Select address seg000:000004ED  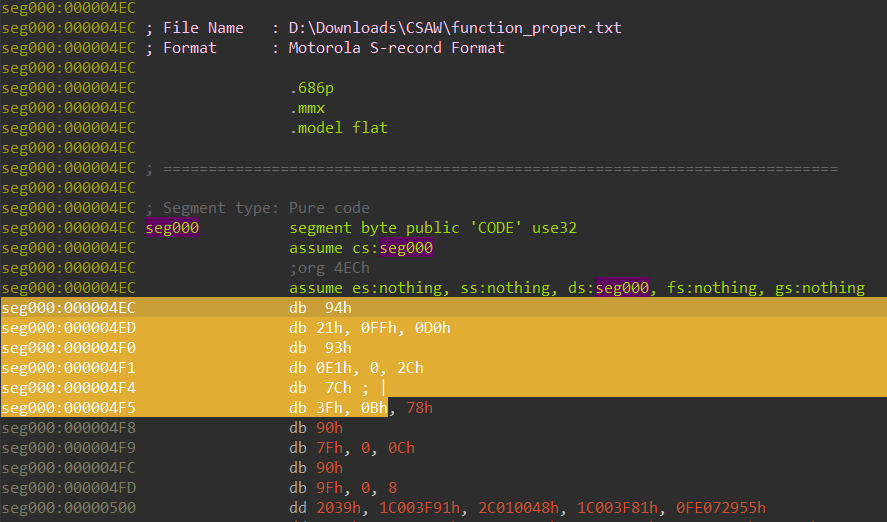[x=68, y=328]
